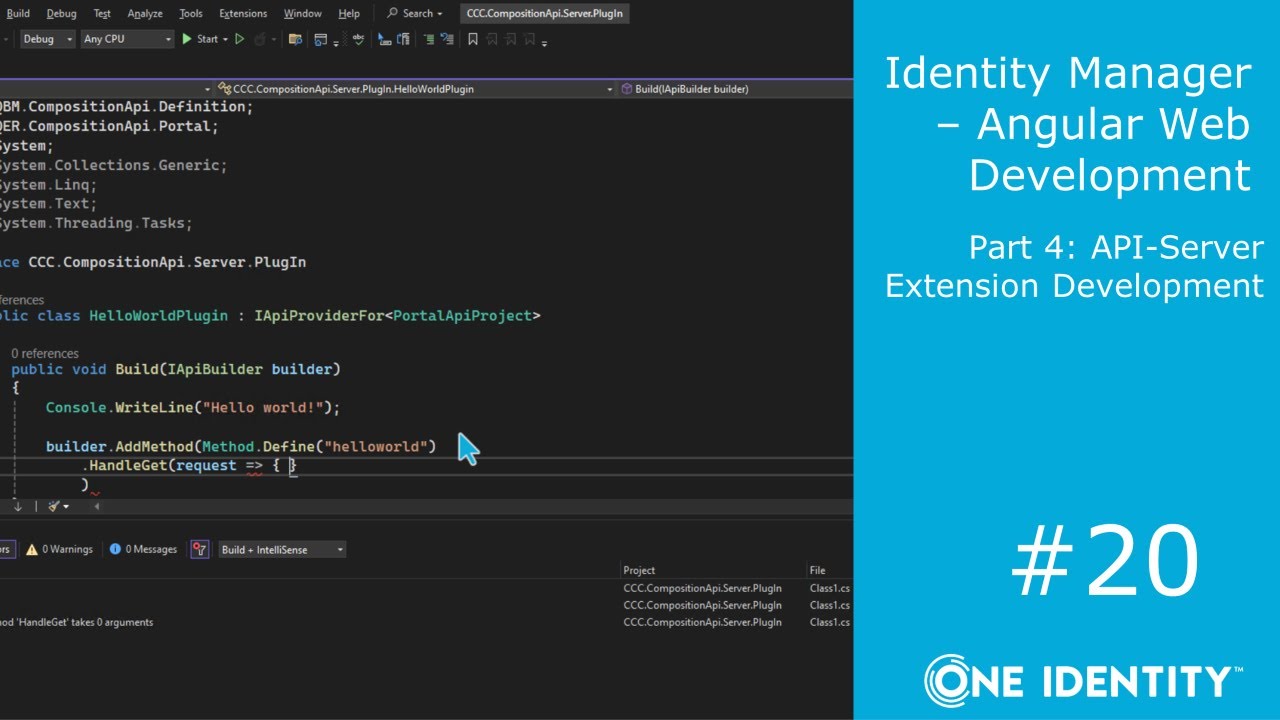
Task: Click Class1.cs in the HandleGet error row
Action: [829, 622]
